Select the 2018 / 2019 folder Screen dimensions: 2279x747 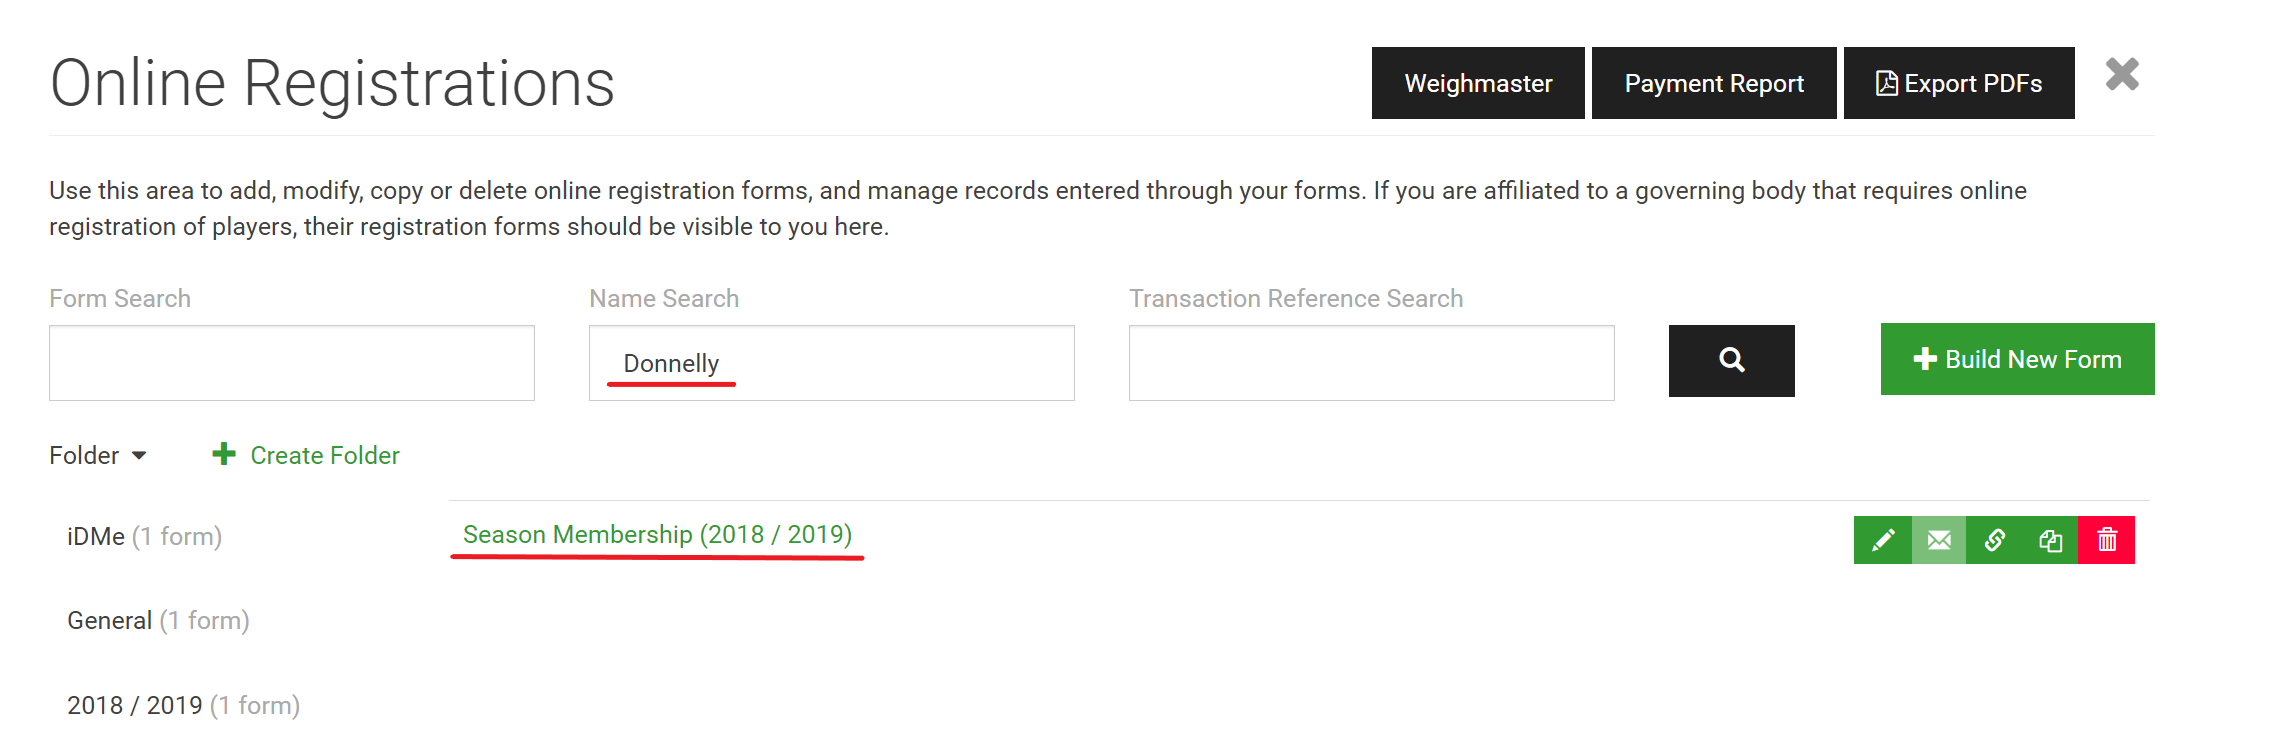pos(183,706)
